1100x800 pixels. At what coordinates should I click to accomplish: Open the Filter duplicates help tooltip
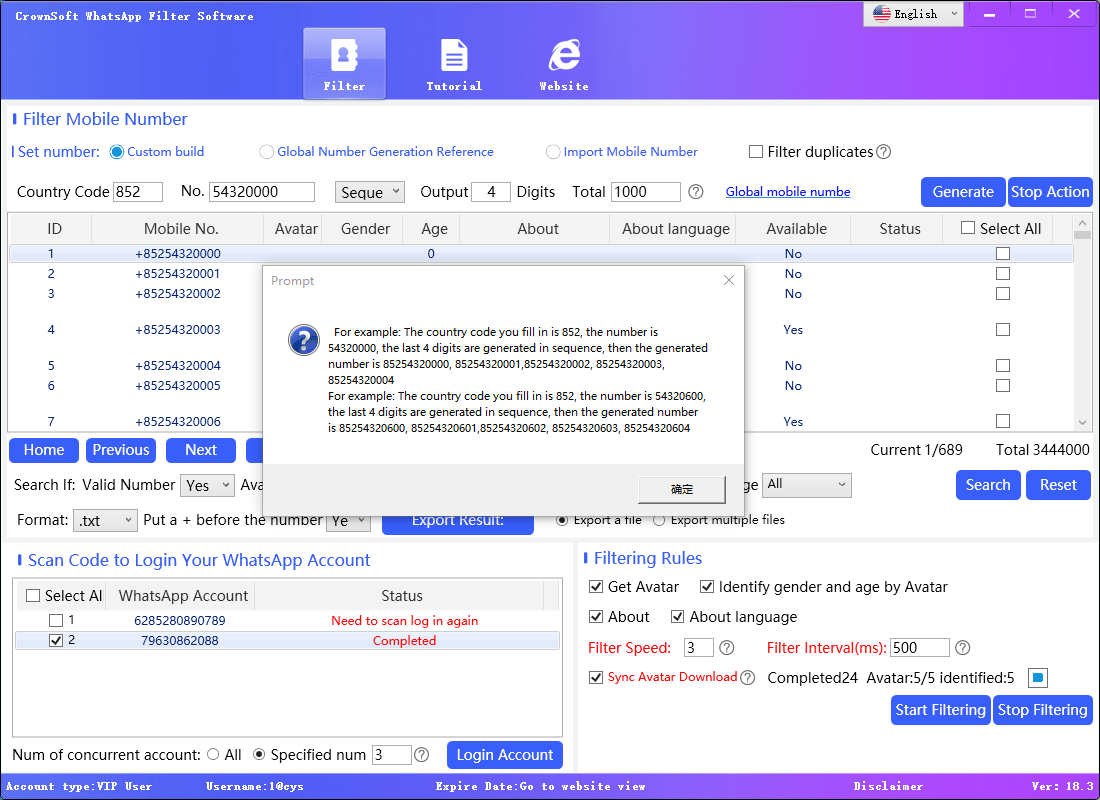884,151
